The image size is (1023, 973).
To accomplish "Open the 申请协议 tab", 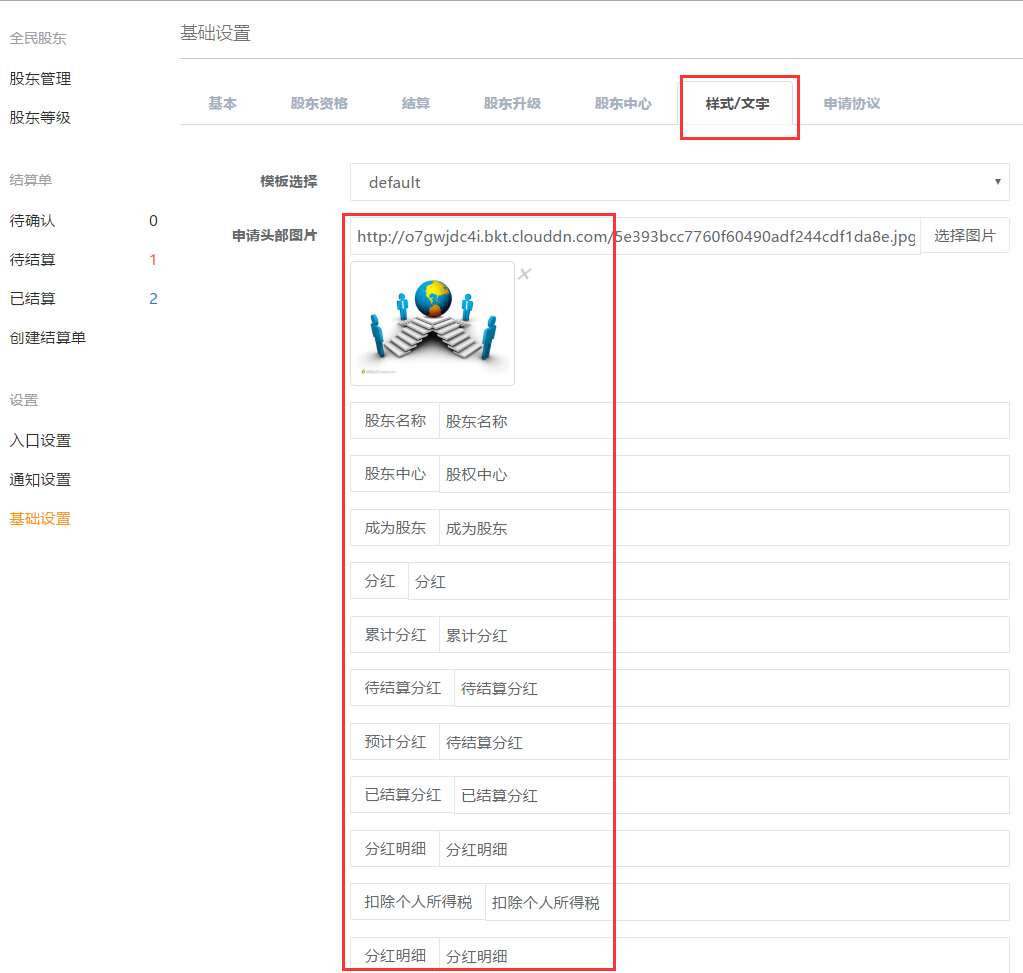I will (x=851, y=103).
